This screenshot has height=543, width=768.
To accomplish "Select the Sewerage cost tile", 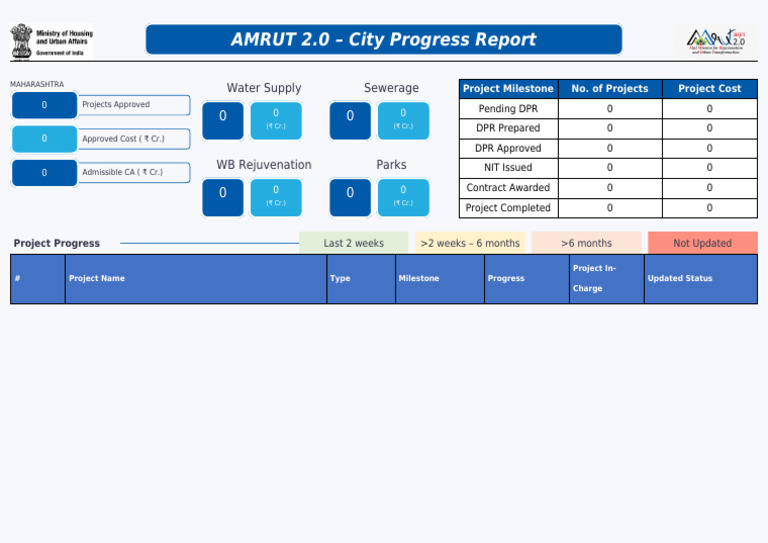I will pos(404,120).
